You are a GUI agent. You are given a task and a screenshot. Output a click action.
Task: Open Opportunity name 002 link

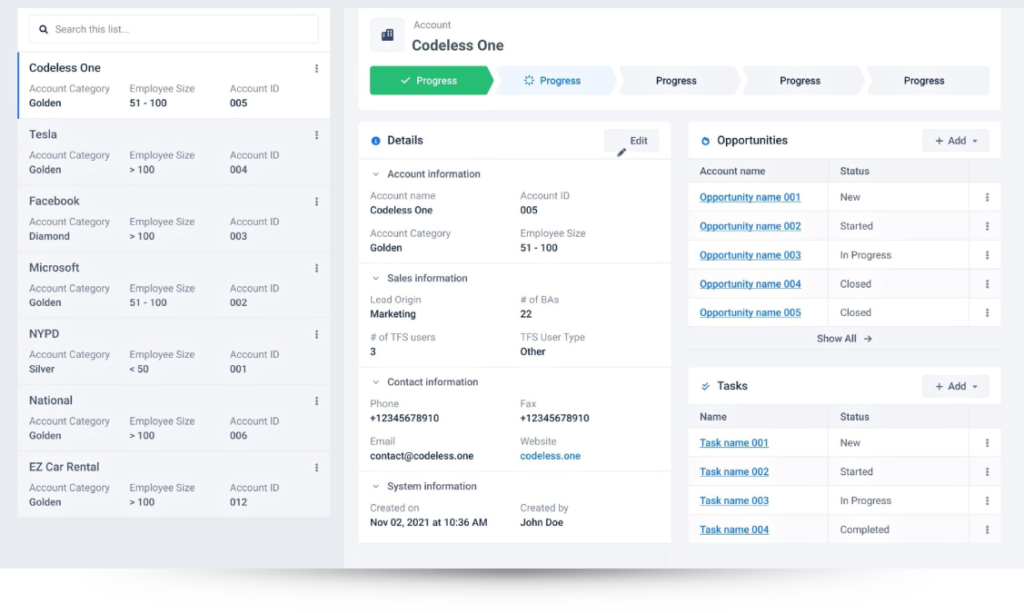click(750, 226)
